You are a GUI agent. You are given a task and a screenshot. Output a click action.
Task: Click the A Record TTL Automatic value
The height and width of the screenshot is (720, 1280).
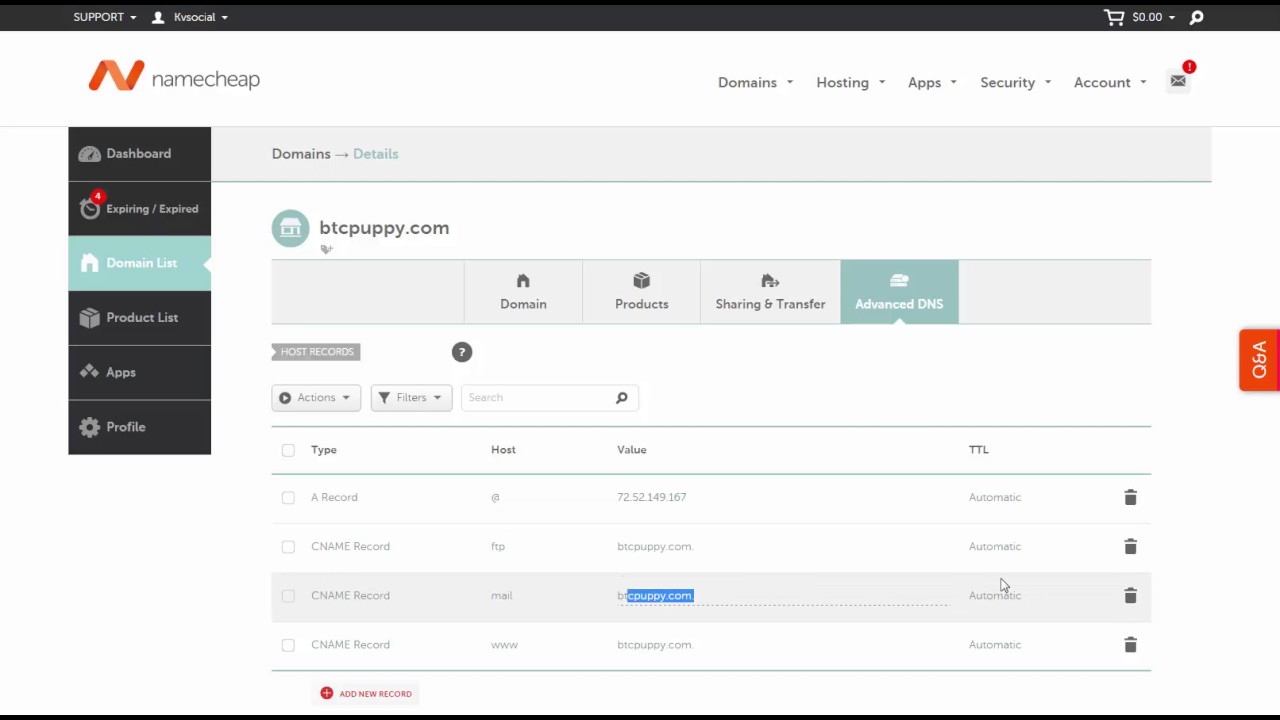click(x=995, y=497)
